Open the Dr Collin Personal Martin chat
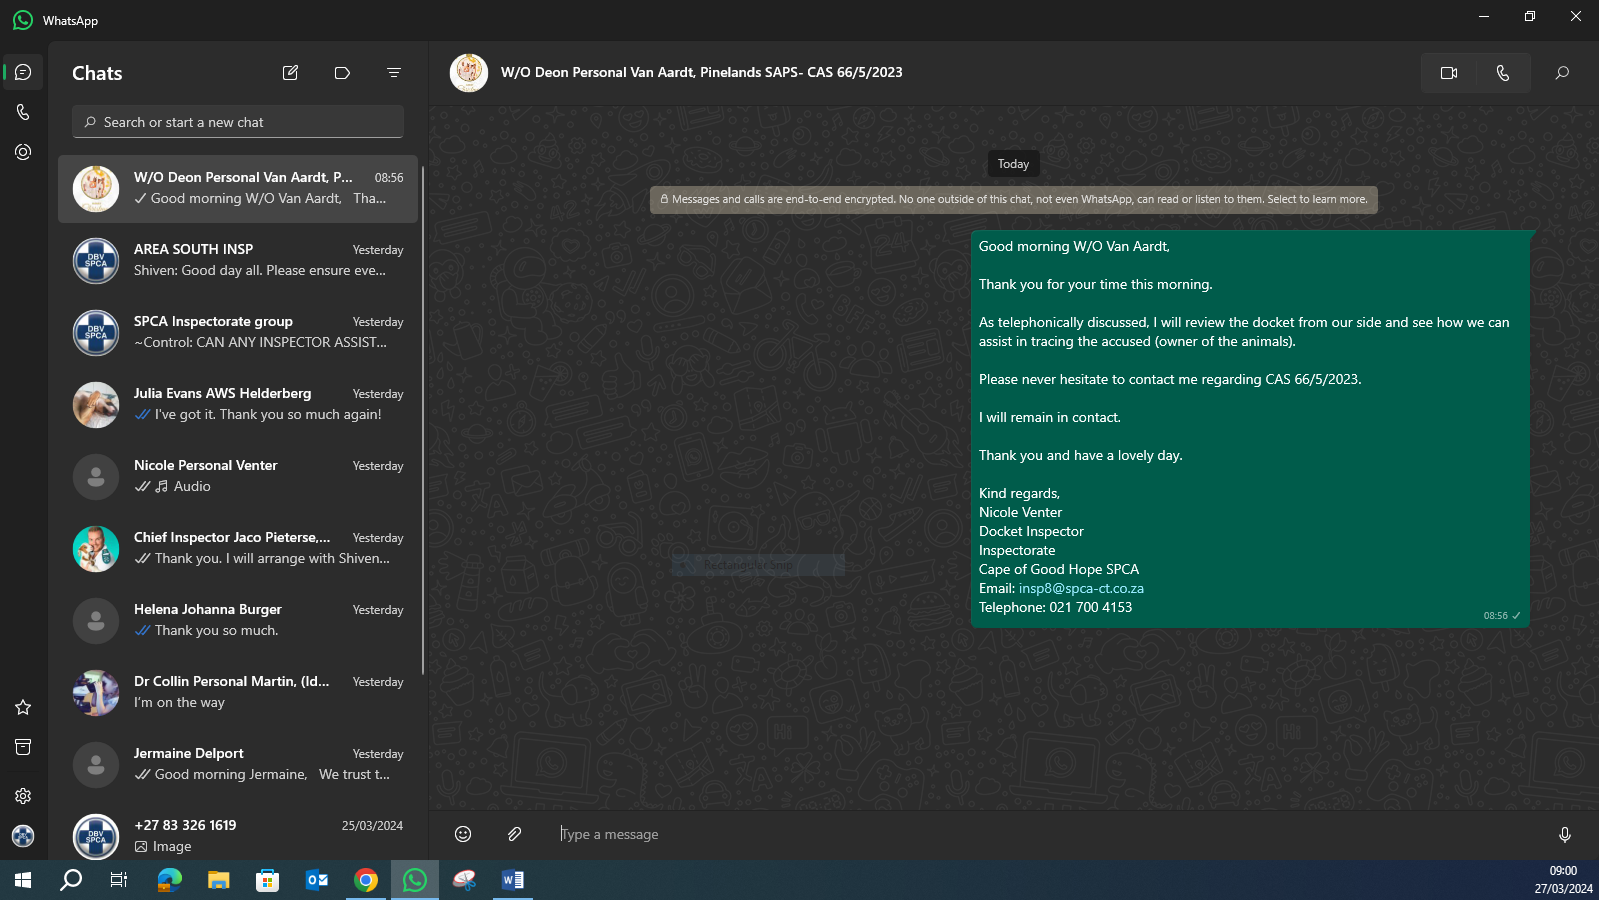Image resolution: width=1599 pixels, height=900 pixels. (x=238, y=692)
